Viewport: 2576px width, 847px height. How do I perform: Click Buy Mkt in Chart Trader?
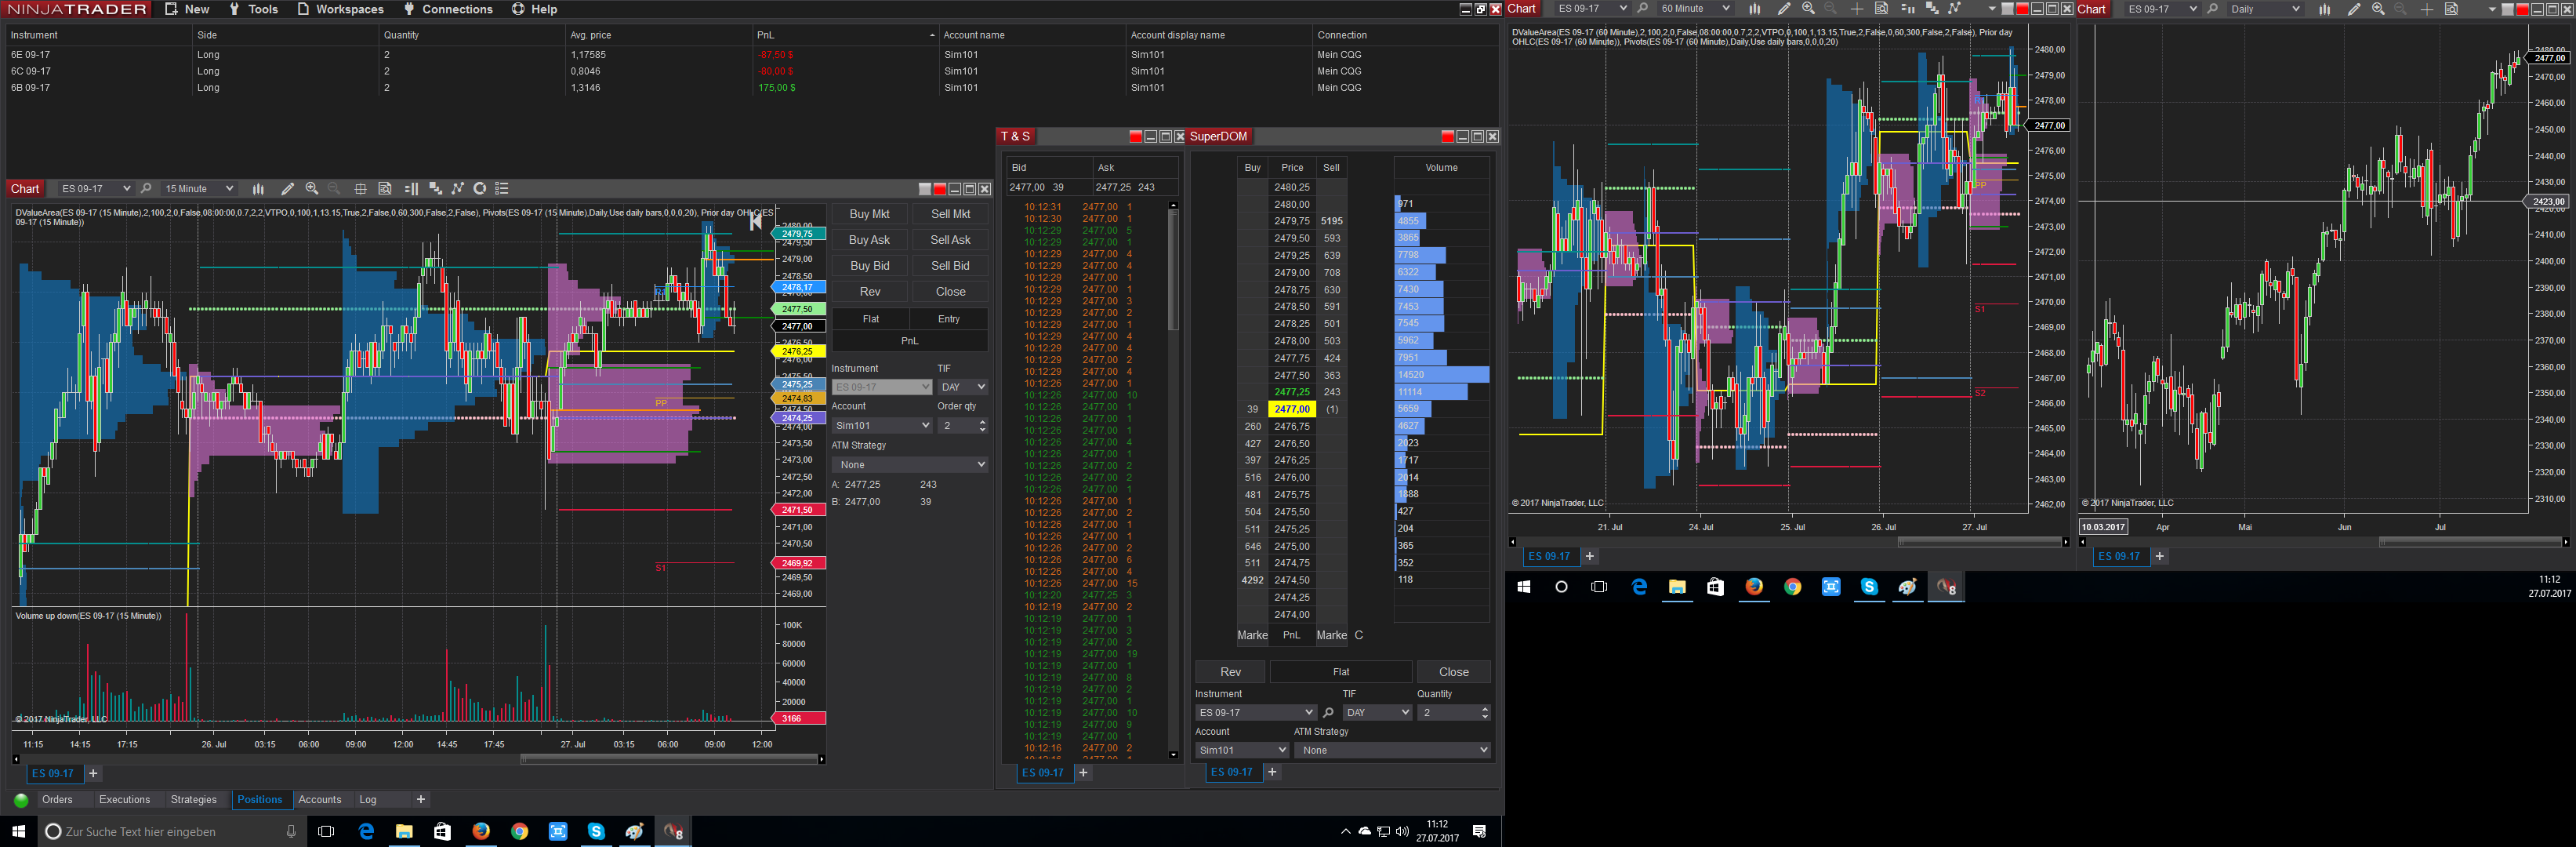[869, 214]
